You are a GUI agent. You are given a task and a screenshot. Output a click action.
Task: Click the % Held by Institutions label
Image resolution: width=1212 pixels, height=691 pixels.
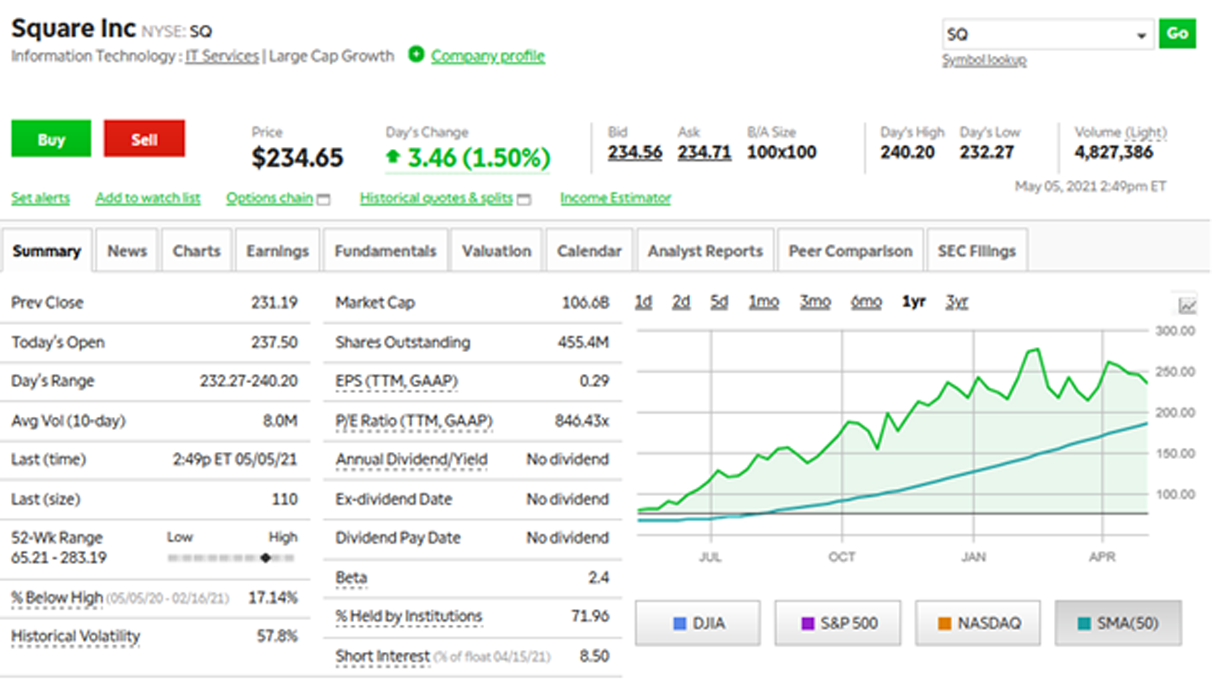click(x=409, y=617)
